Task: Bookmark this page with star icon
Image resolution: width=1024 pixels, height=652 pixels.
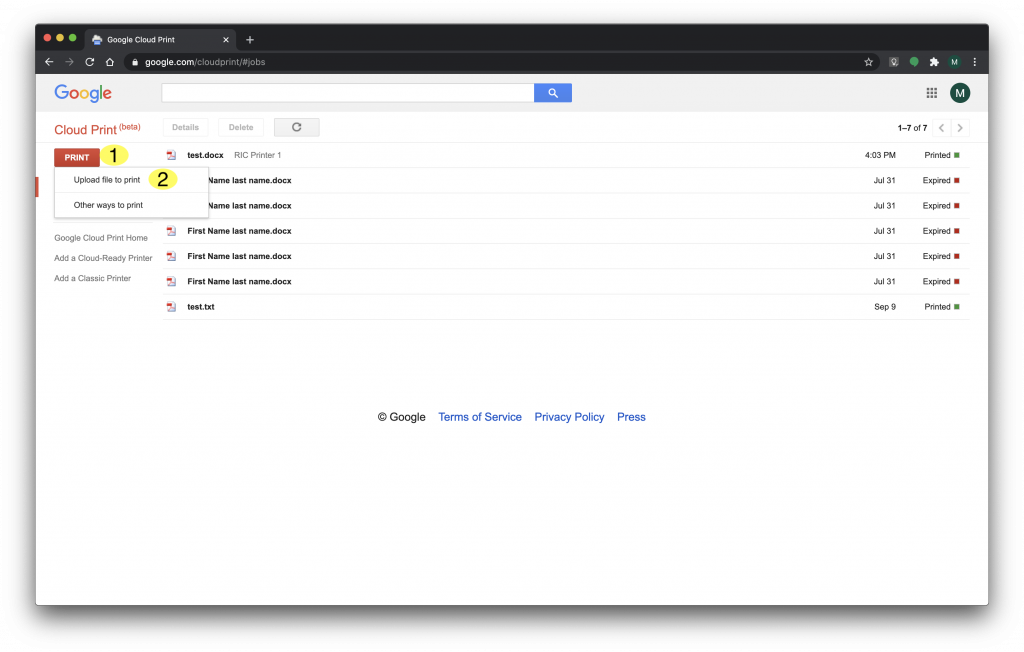Action: coord(868,62)
